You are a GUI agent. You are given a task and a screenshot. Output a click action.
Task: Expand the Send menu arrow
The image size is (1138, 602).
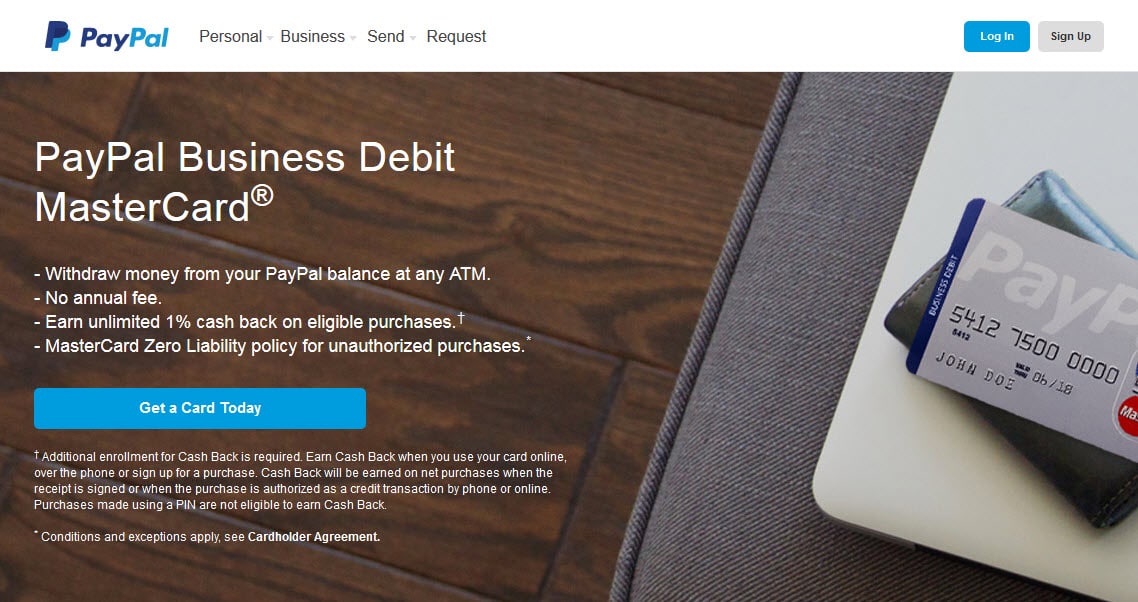(x=412, y=38)
